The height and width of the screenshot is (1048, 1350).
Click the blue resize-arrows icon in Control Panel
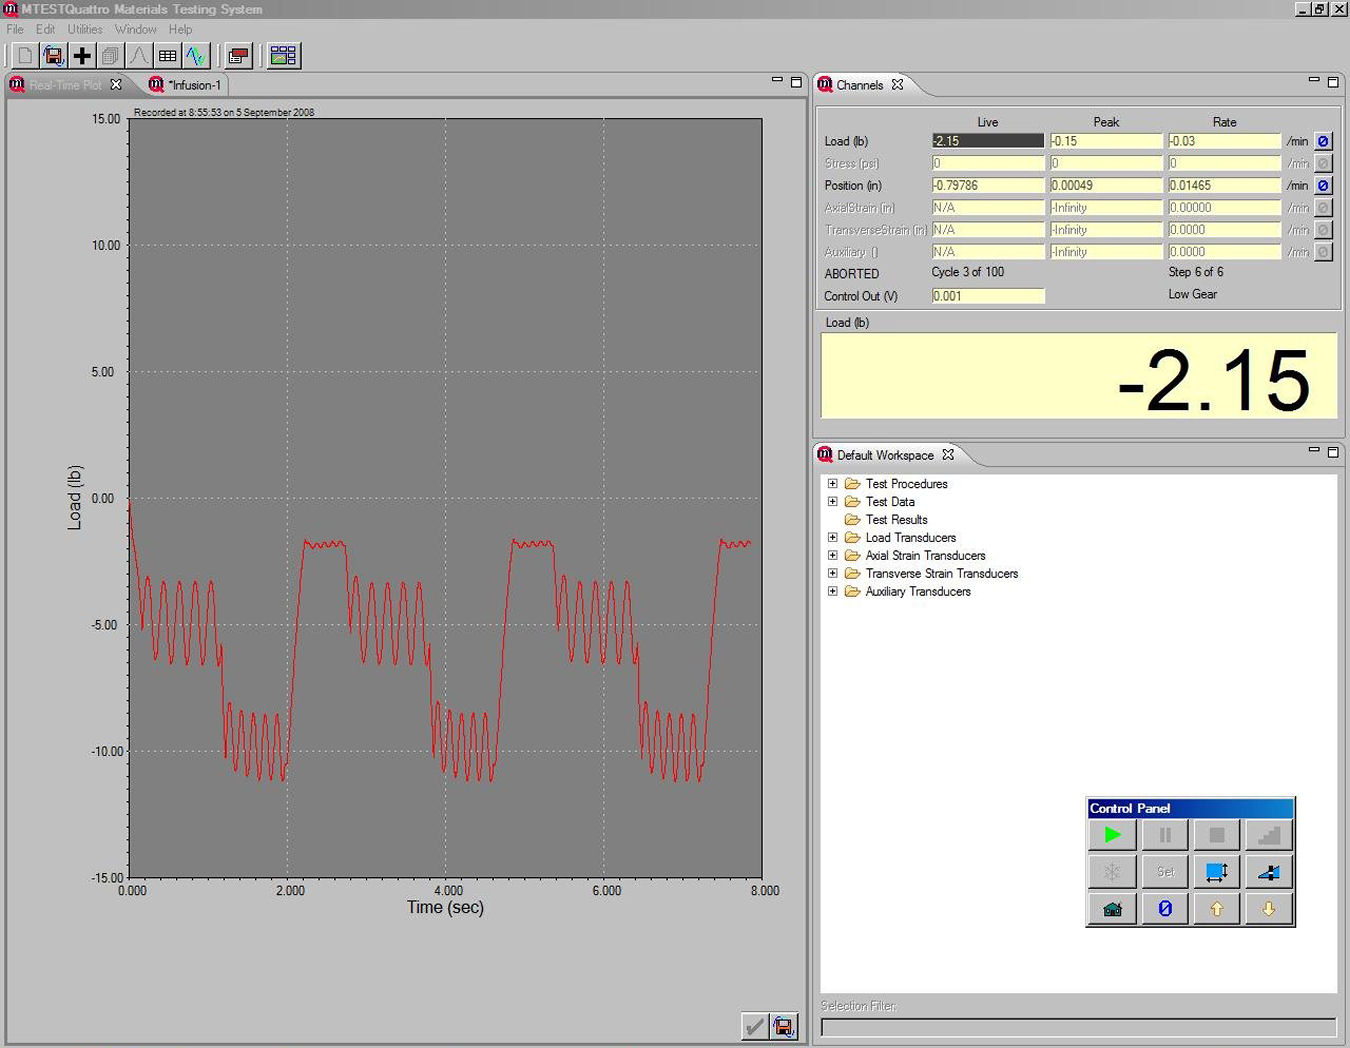click(x=1217, y=872)
